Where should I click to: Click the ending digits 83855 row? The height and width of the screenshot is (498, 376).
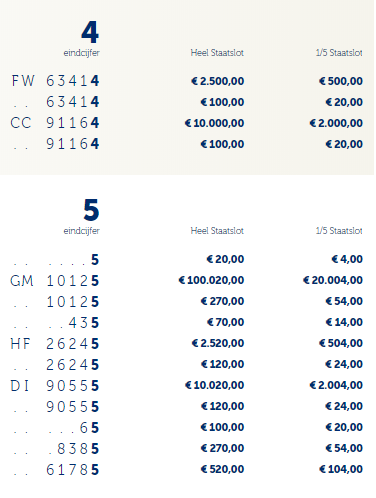coord(188,448)
